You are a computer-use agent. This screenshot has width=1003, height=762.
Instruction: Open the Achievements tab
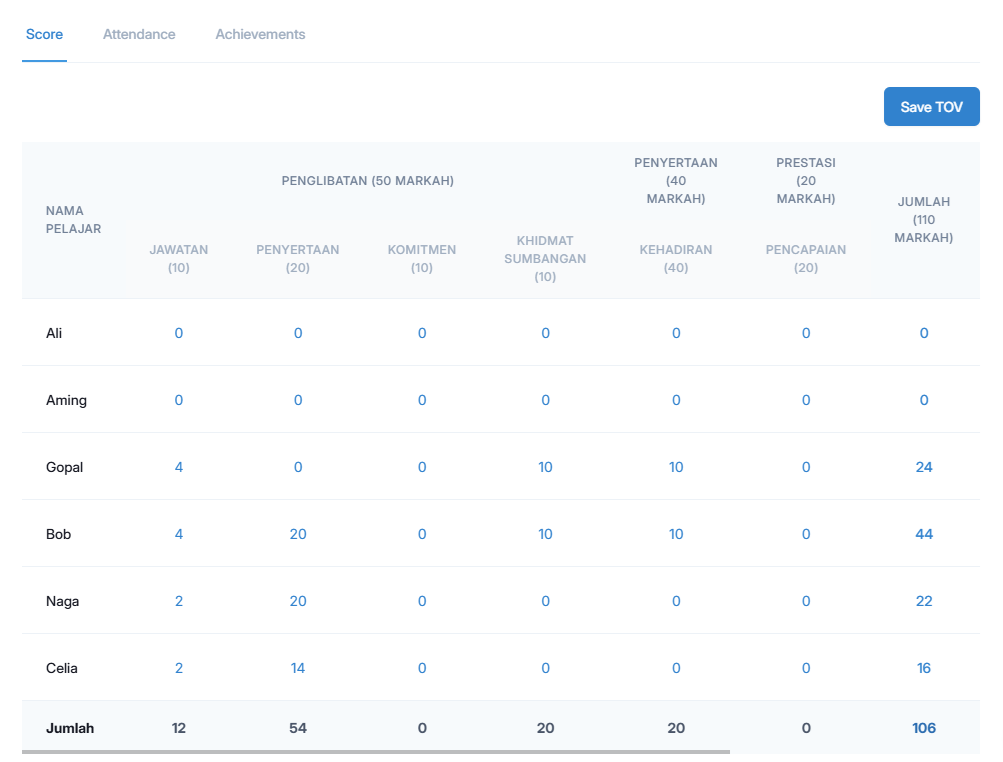pos(260,34)
